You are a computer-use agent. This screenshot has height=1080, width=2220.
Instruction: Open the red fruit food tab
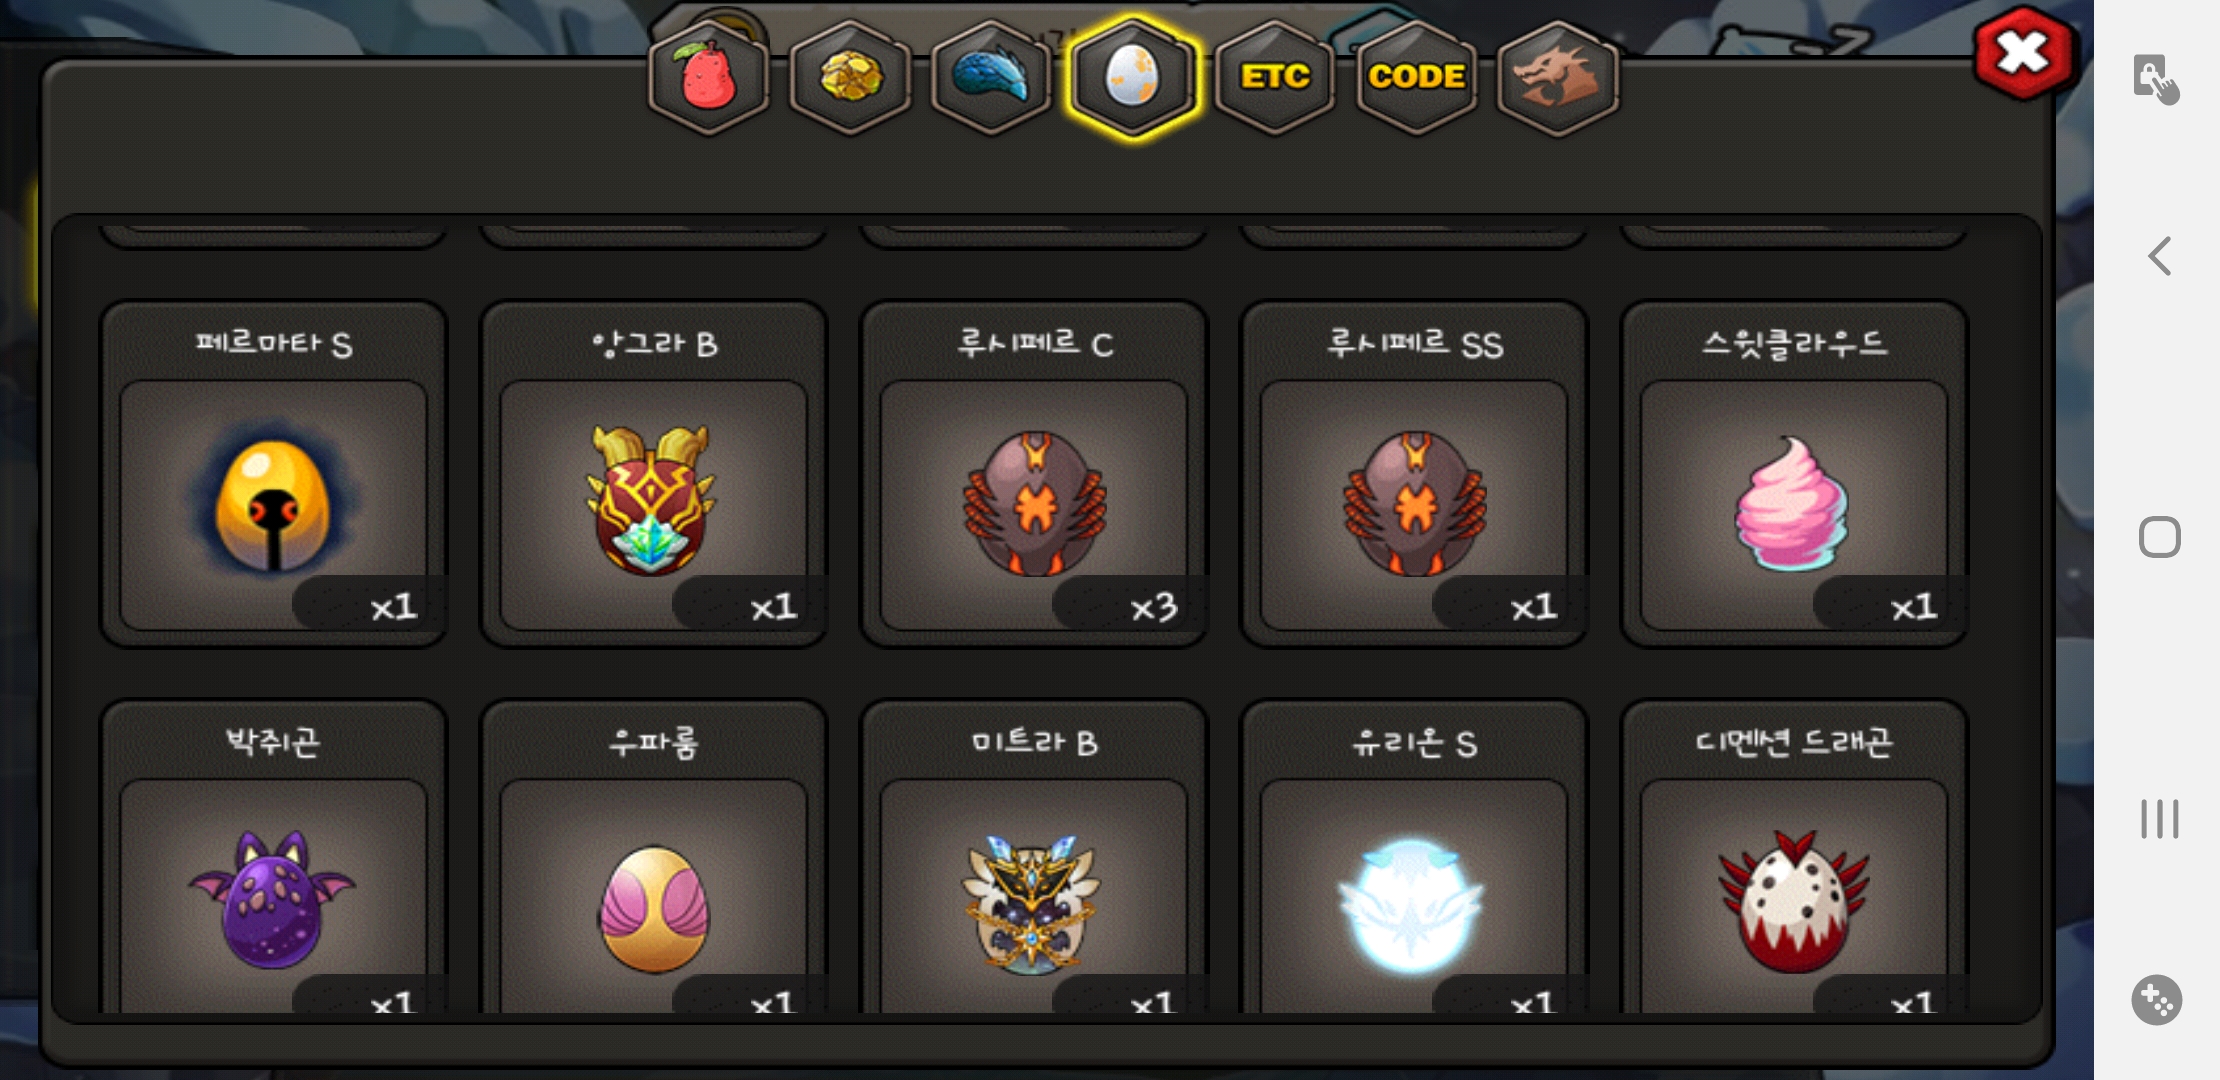(708, 78)
